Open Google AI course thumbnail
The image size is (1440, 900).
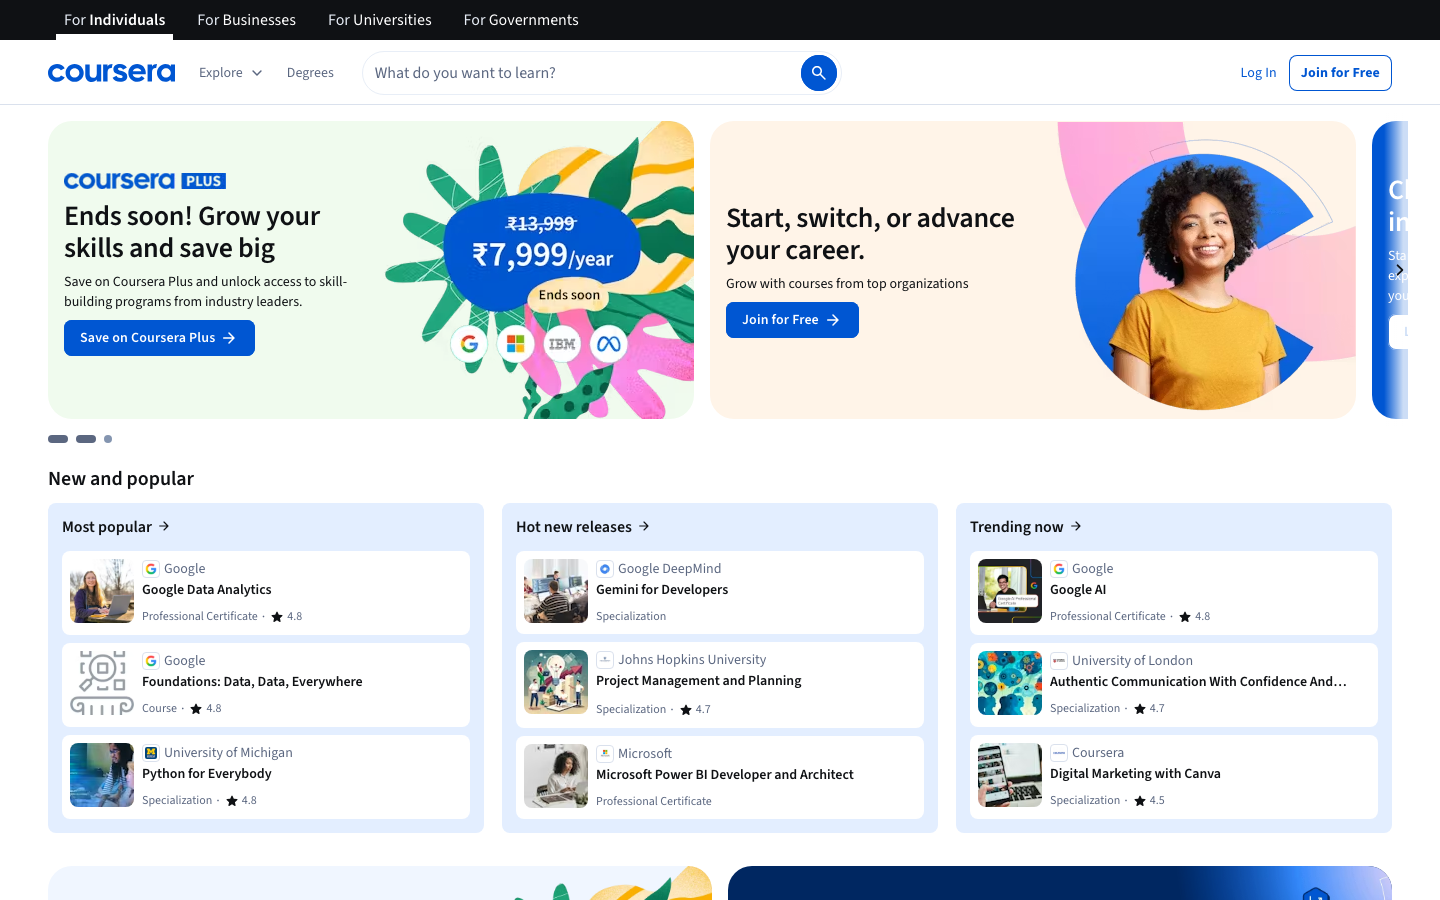click(1010, 591)
